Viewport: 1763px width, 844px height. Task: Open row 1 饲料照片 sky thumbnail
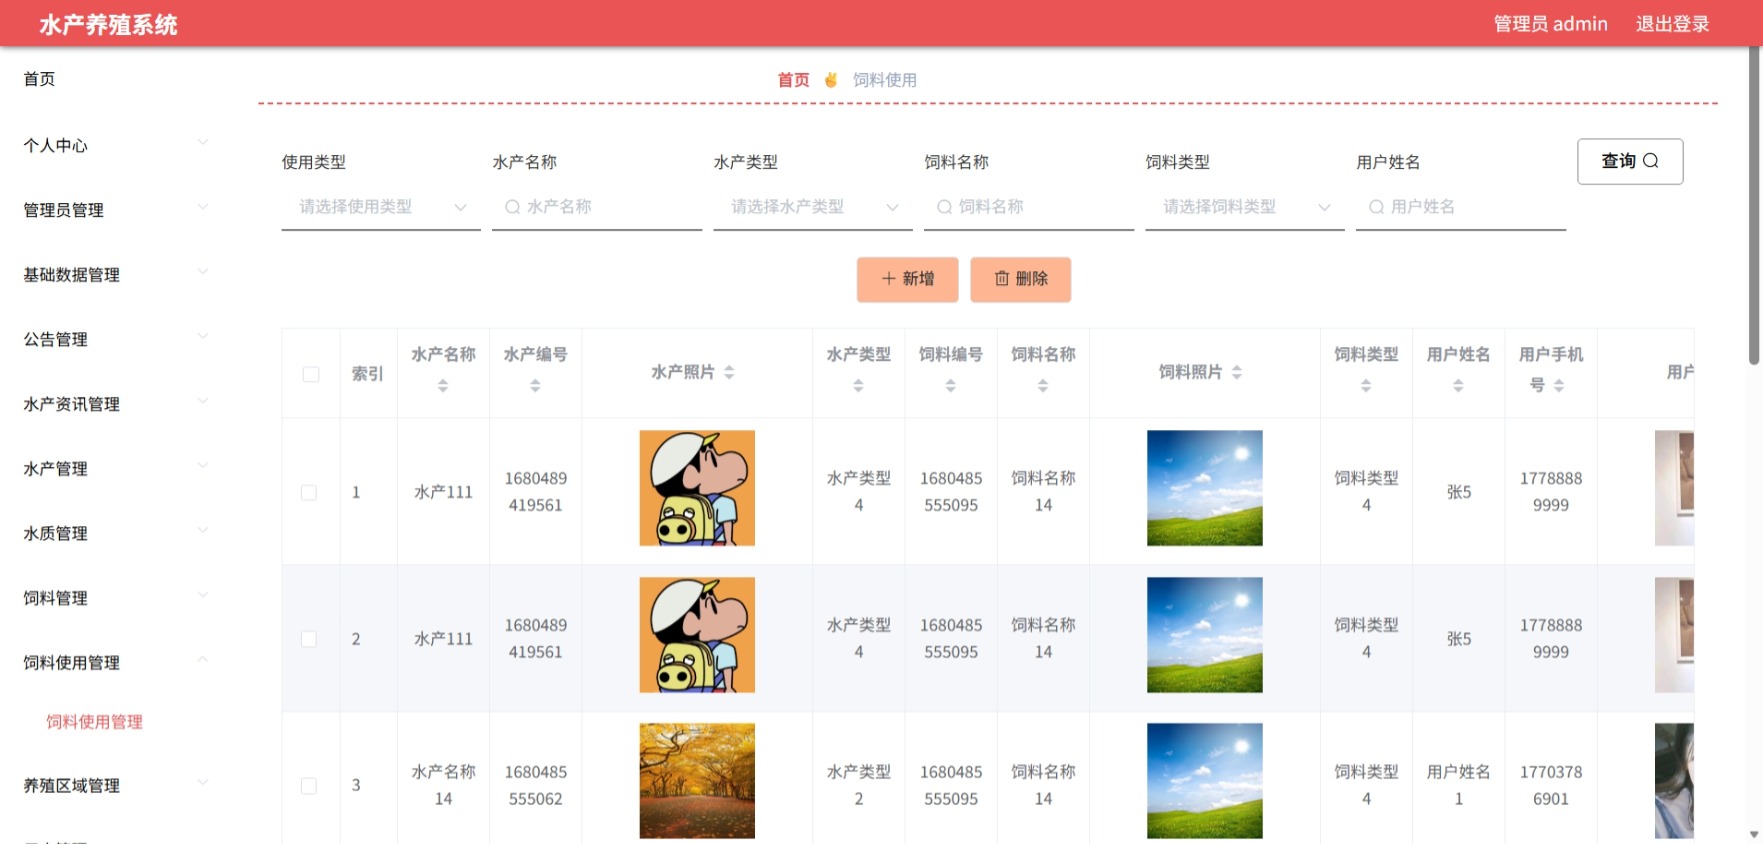coord(1205,488)
